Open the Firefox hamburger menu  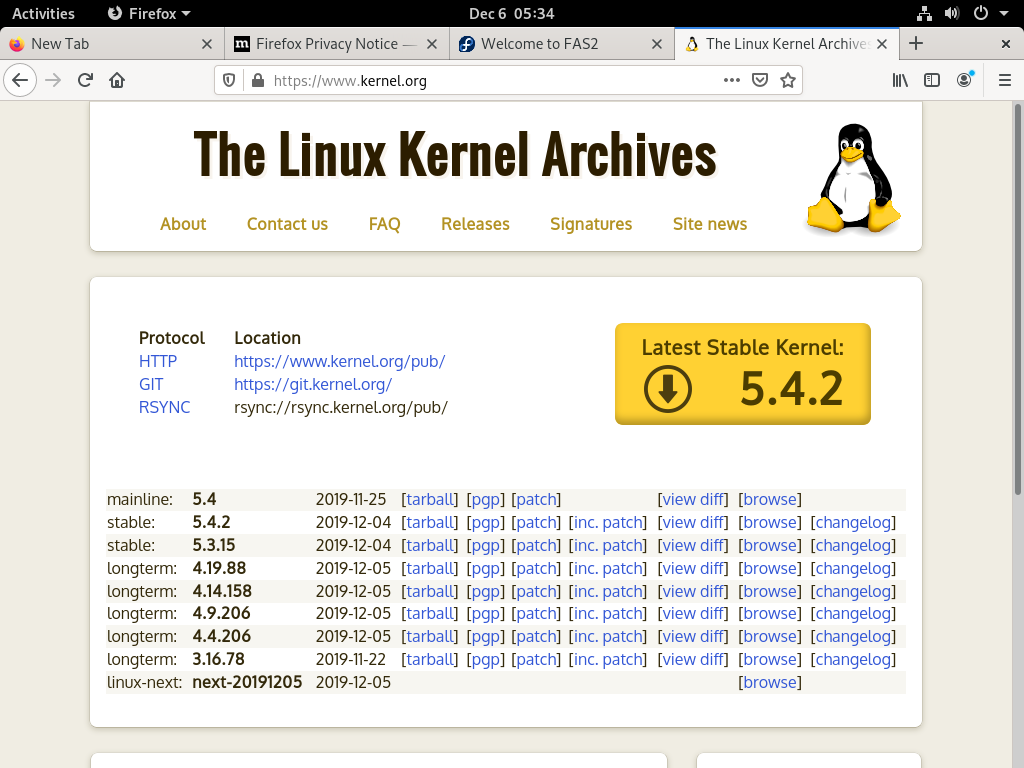tap(1005, 80)
